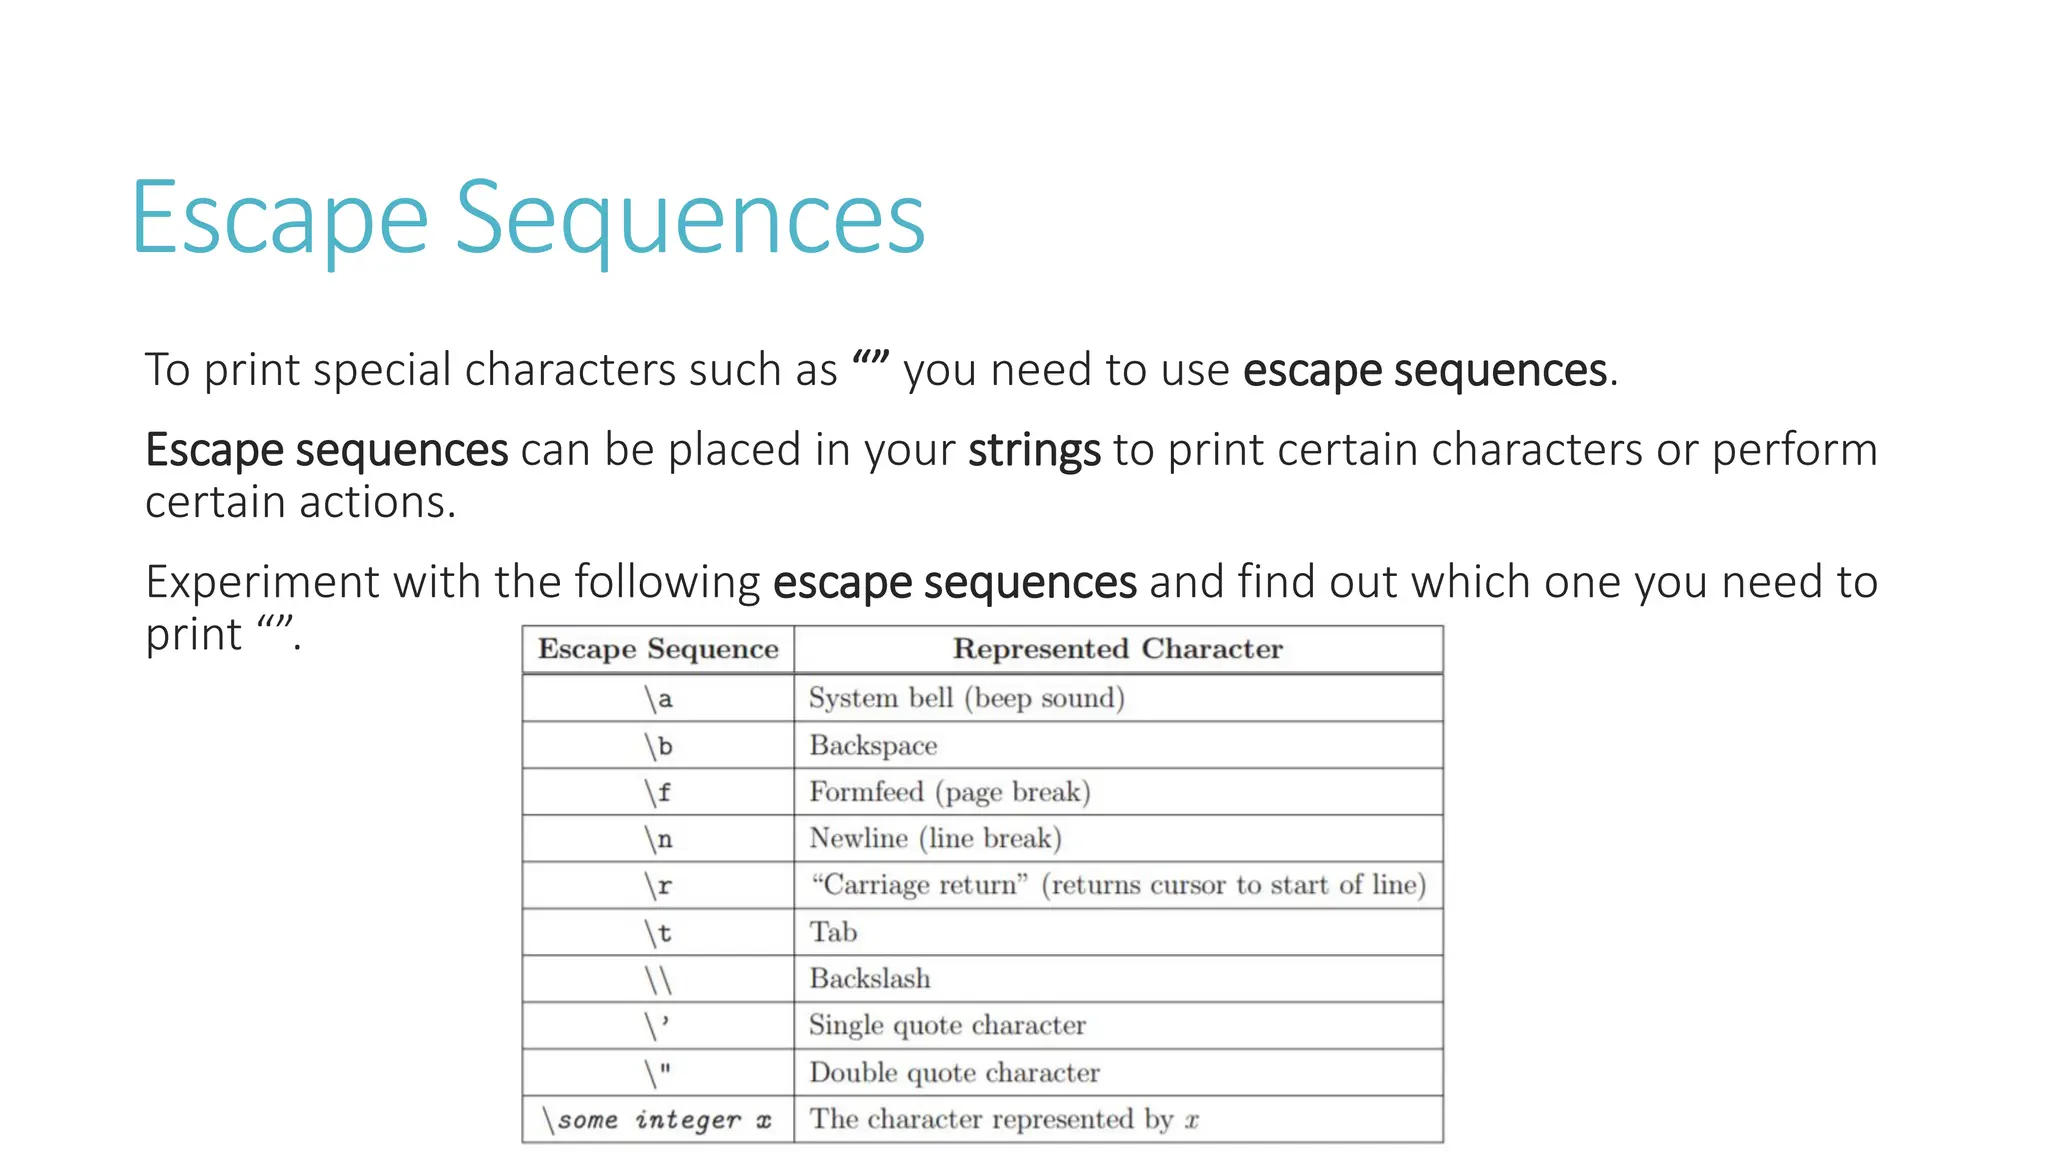Select the \f escape sequence cell

click(x=658, y=792)
